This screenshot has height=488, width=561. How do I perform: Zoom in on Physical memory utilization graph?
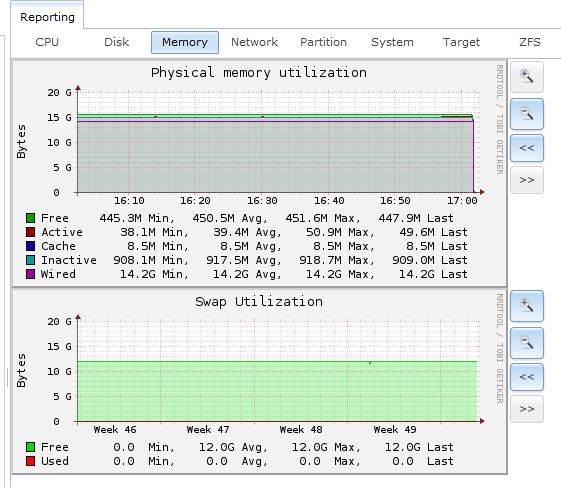[527, 77]
